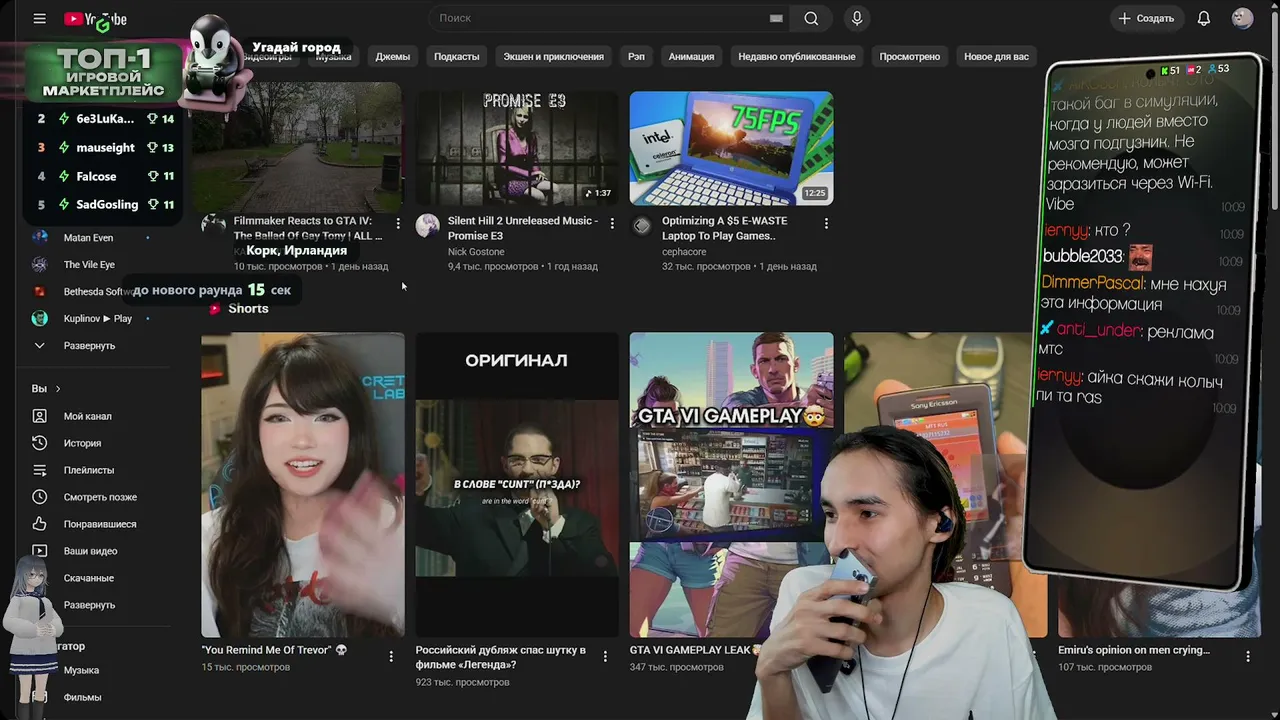Open channel avatar beside Filmmaker Reacts video

click(213, 225)
